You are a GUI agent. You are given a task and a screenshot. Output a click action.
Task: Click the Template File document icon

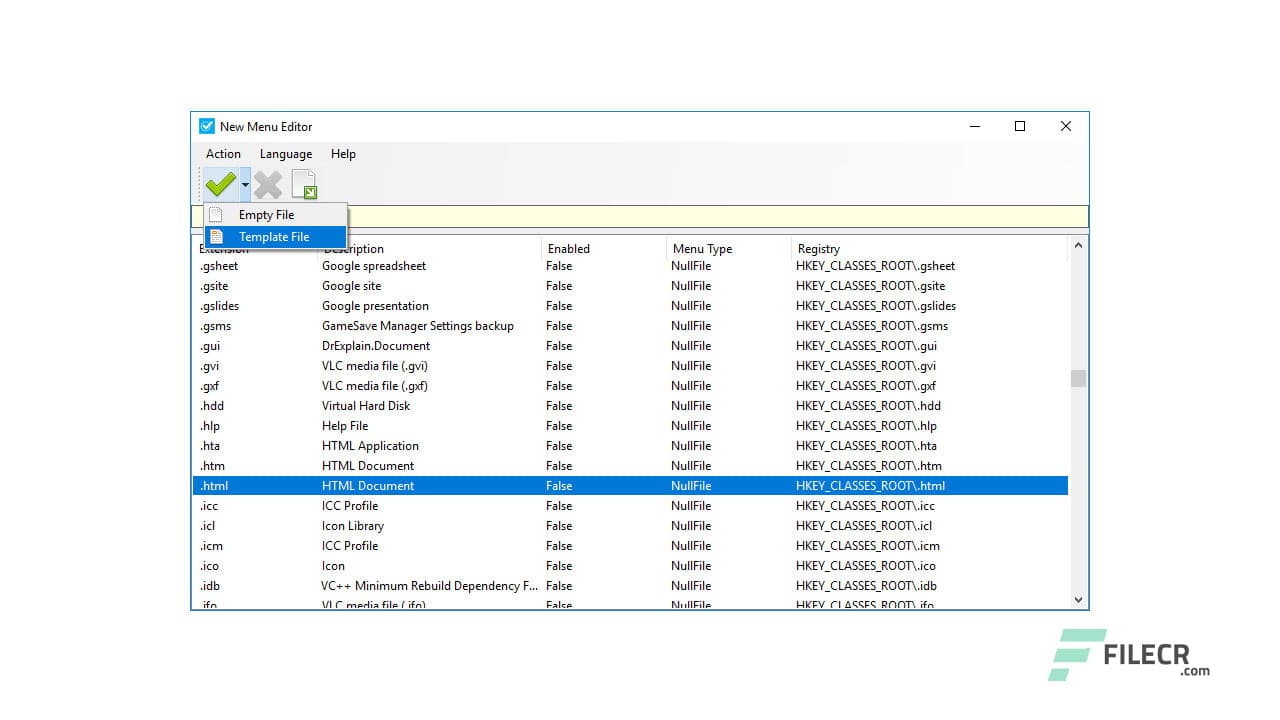pos(217,236)
